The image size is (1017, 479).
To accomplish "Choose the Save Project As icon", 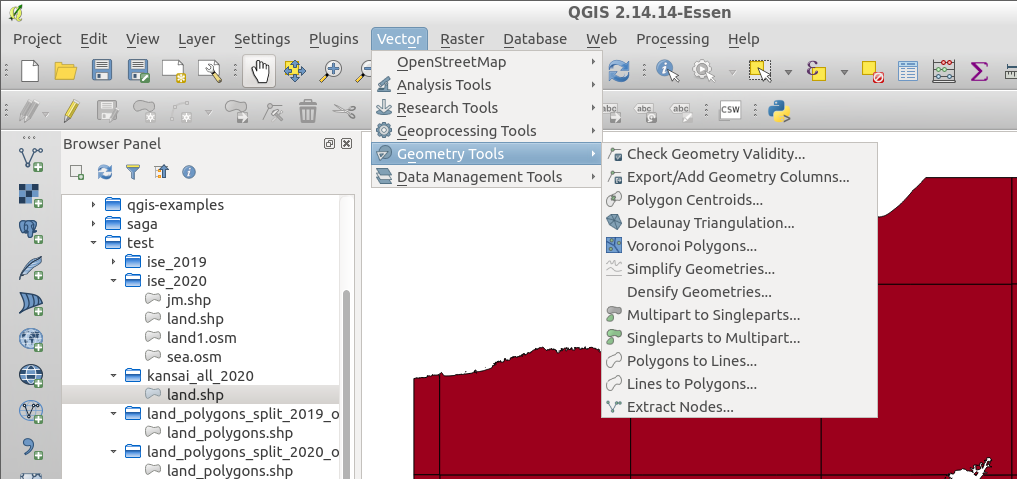I will 138,71.
